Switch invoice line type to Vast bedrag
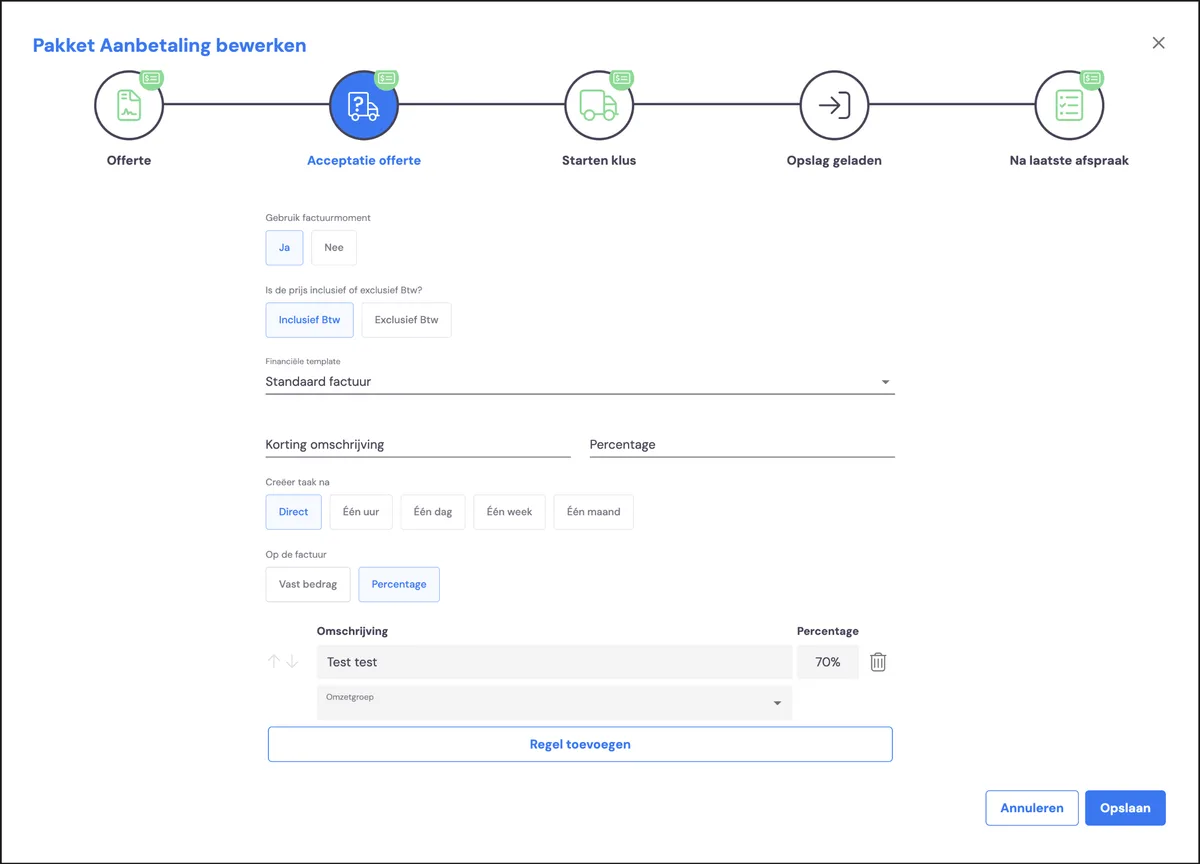 click(x=308, y=584)
